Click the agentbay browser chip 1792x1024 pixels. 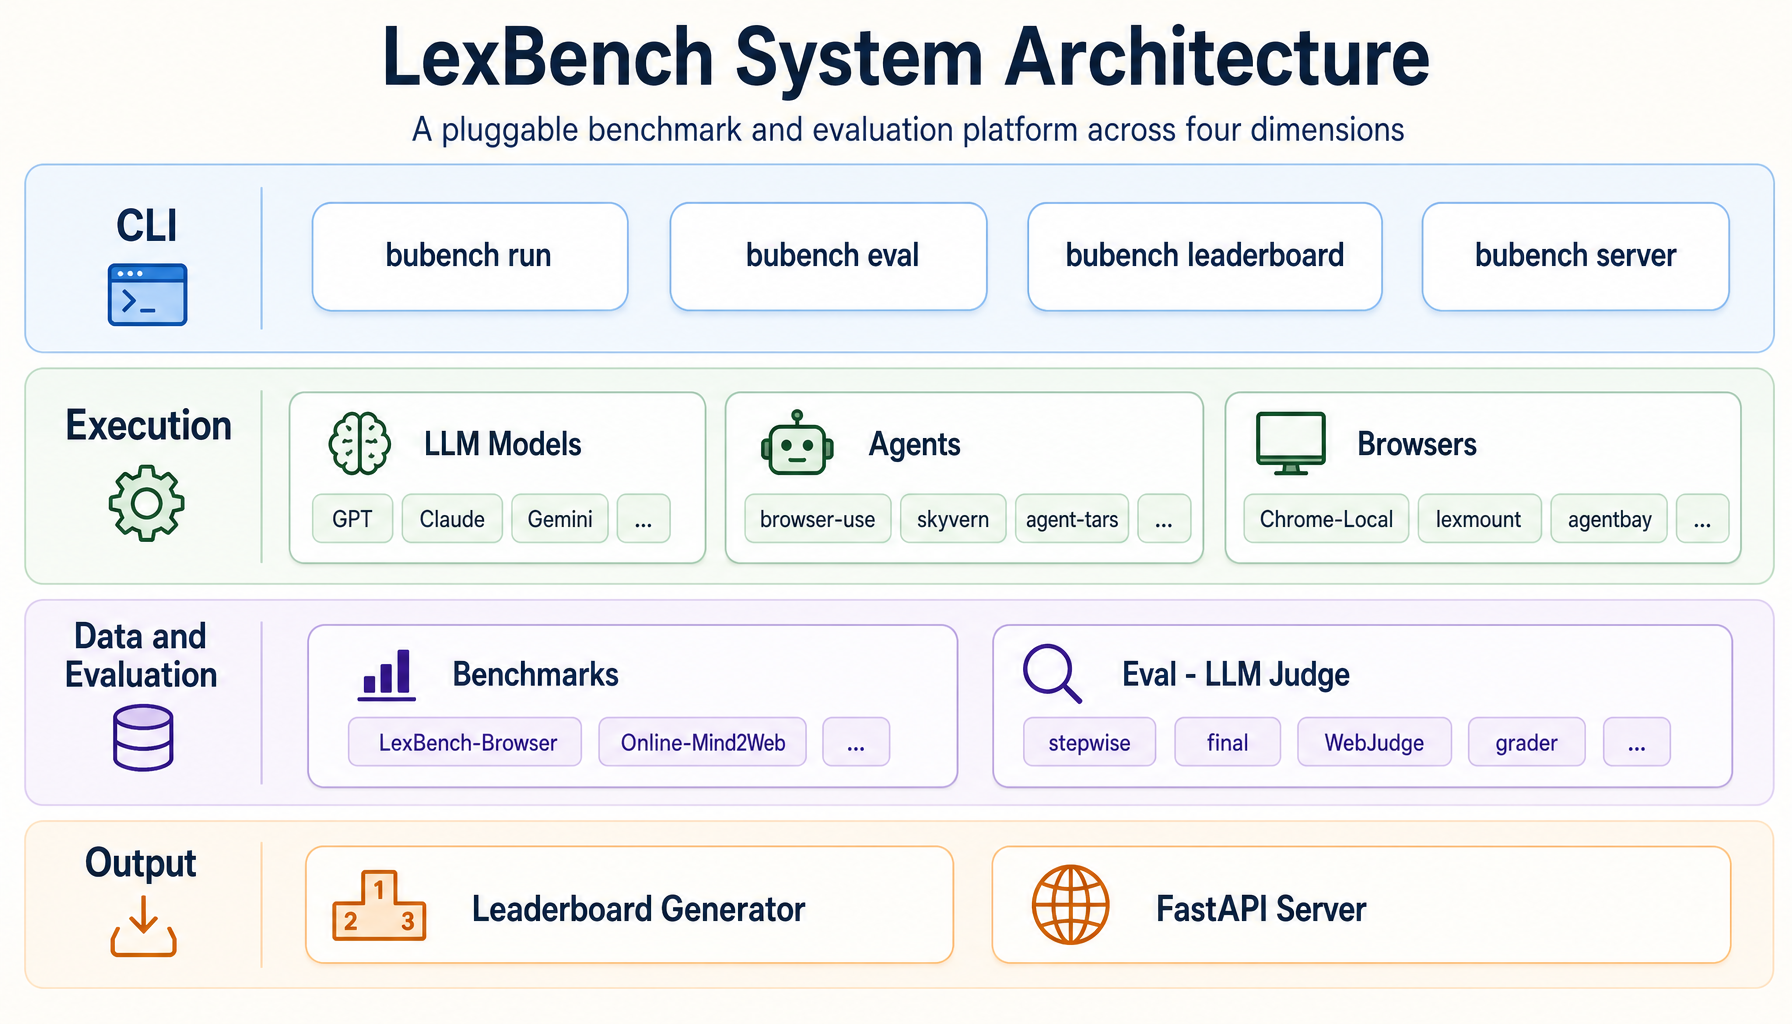pyautogui.click(x=1609, y=519)
